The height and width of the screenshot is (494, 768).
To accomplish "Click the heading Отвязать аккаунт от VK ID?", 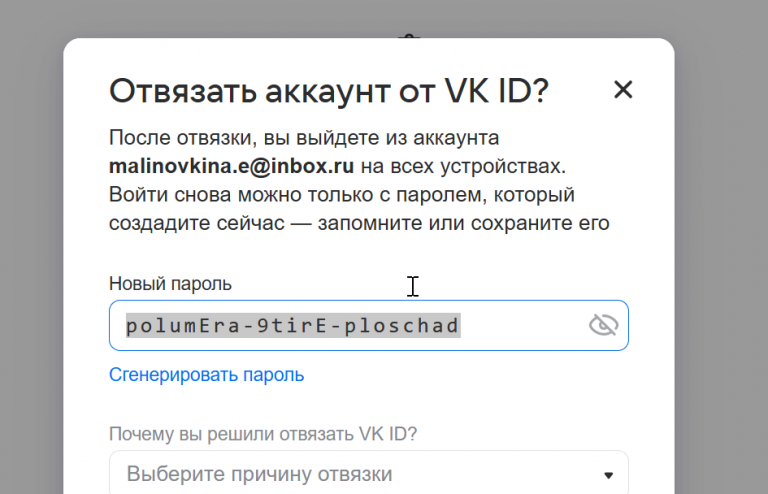I will coord(329,90).
